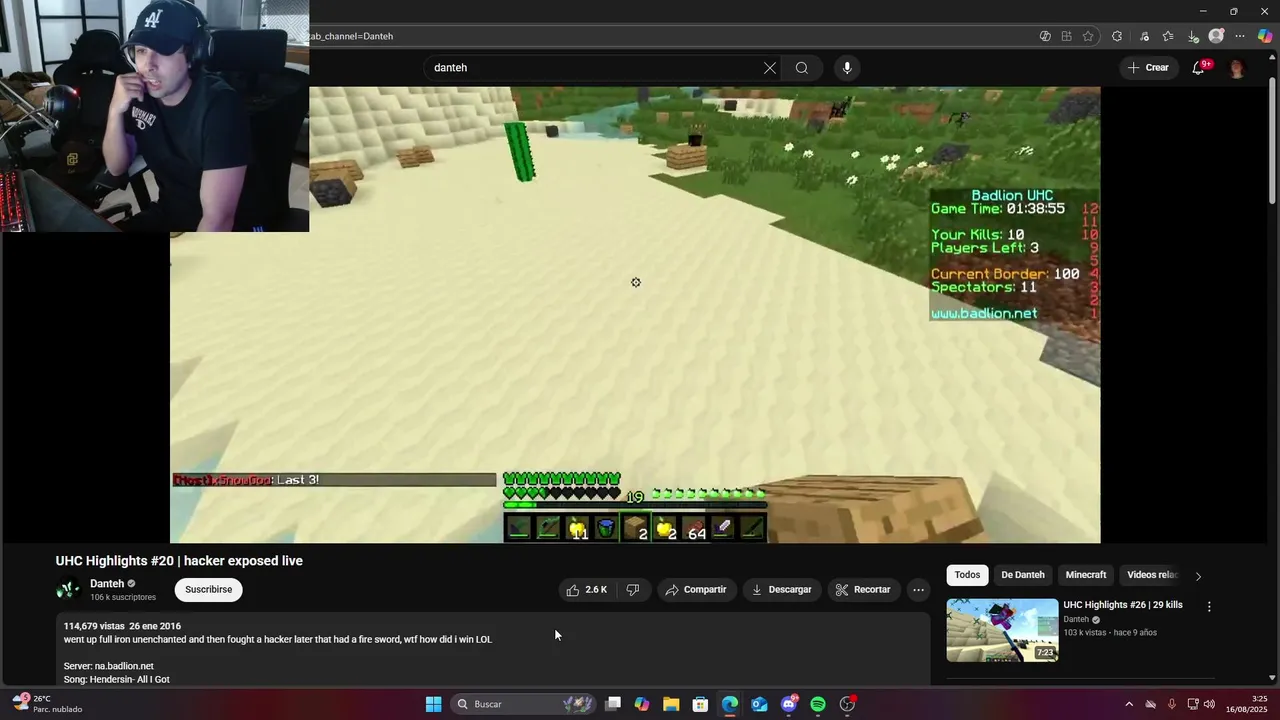Open the weather widget showing 26°C

(x=46, y=704)
